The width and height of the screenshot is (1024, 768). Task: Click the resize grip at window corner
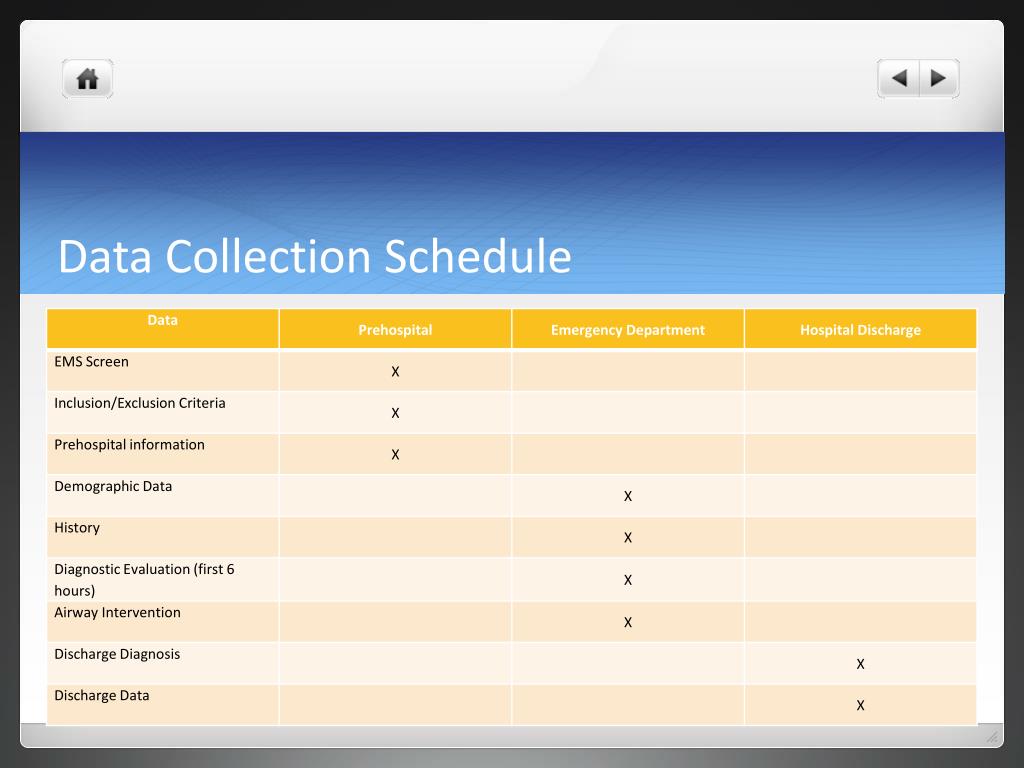click(993, 737)
